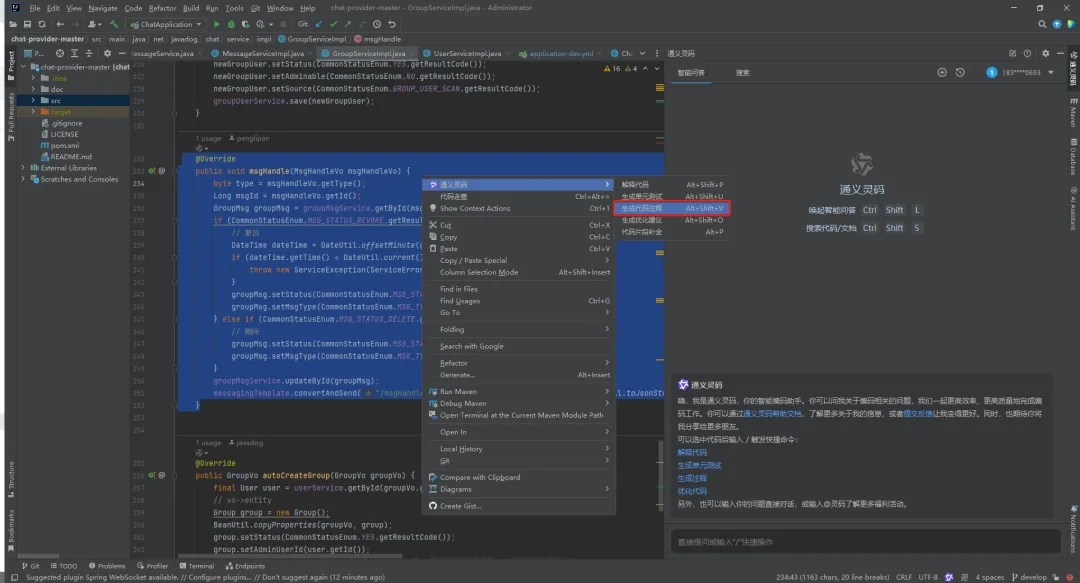1080x583 pixels.
Task: Click Expand All in Project panel
Action: click(x=74, y=53)
